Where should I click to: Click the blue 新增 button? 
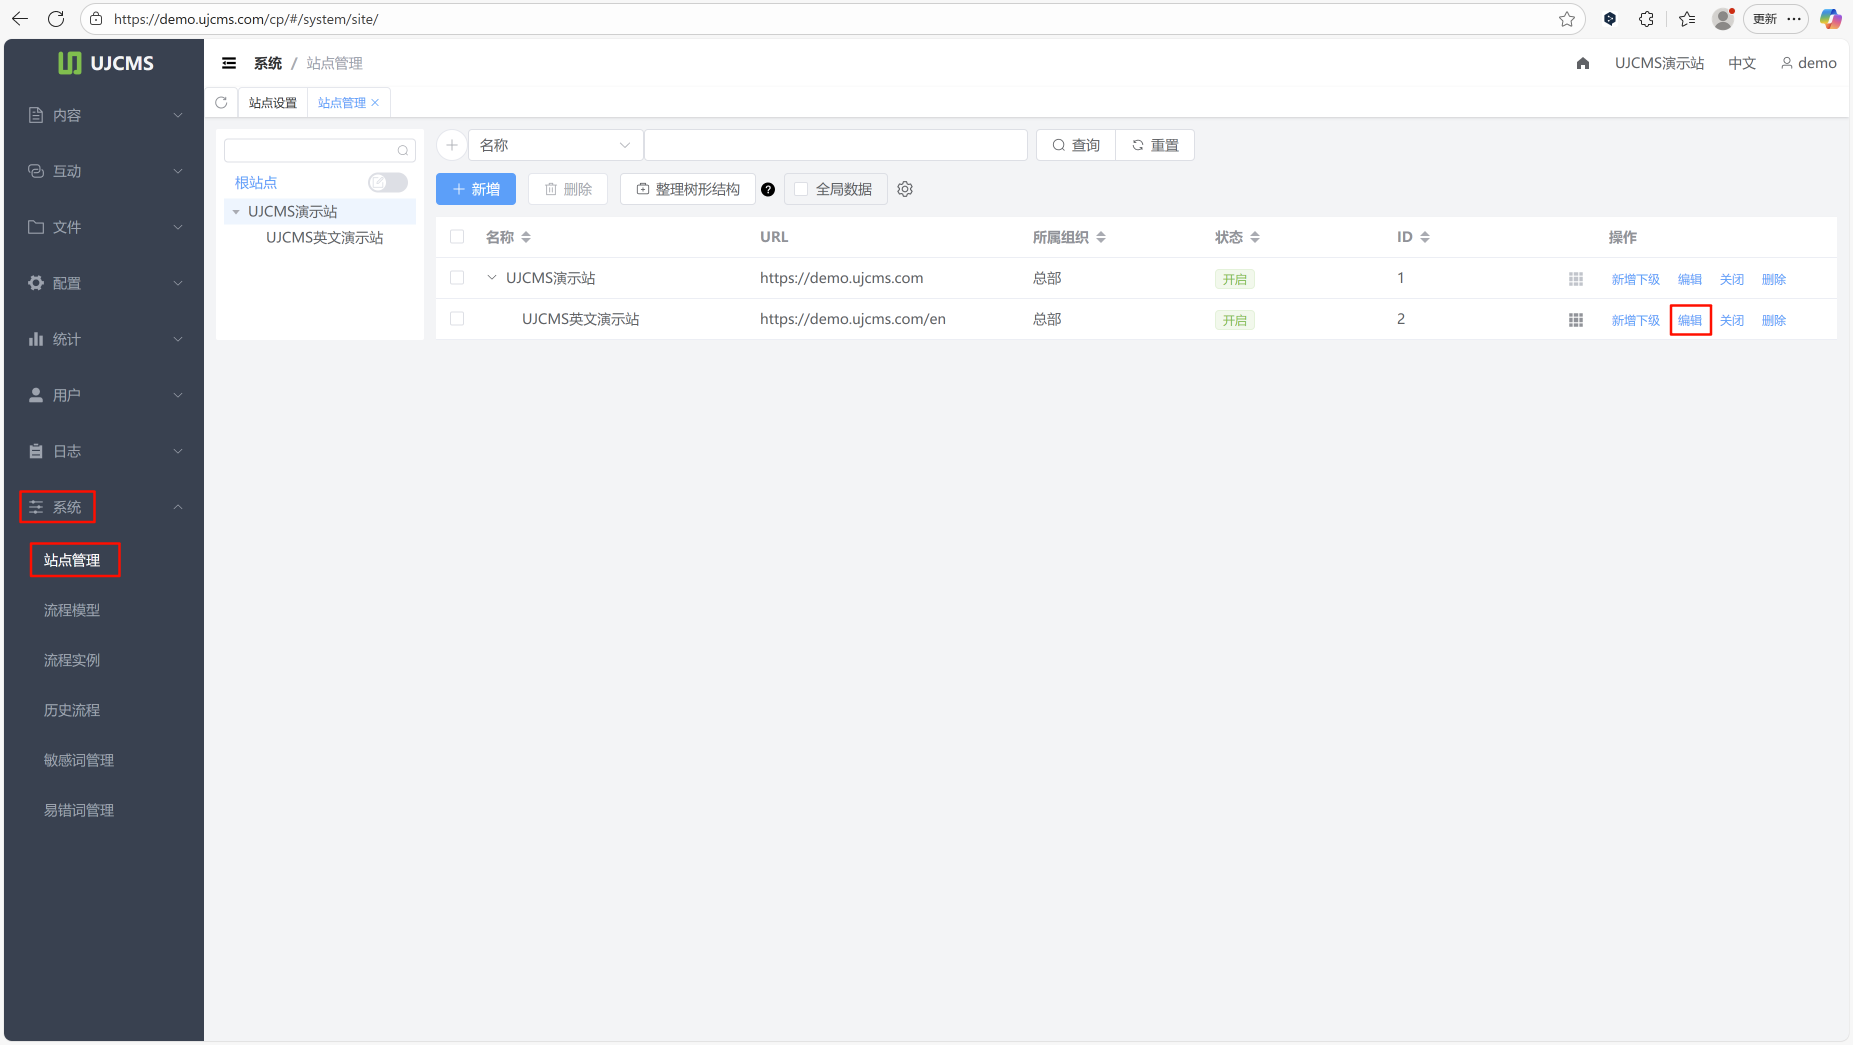pyautogui.click(x=476, y=189)
